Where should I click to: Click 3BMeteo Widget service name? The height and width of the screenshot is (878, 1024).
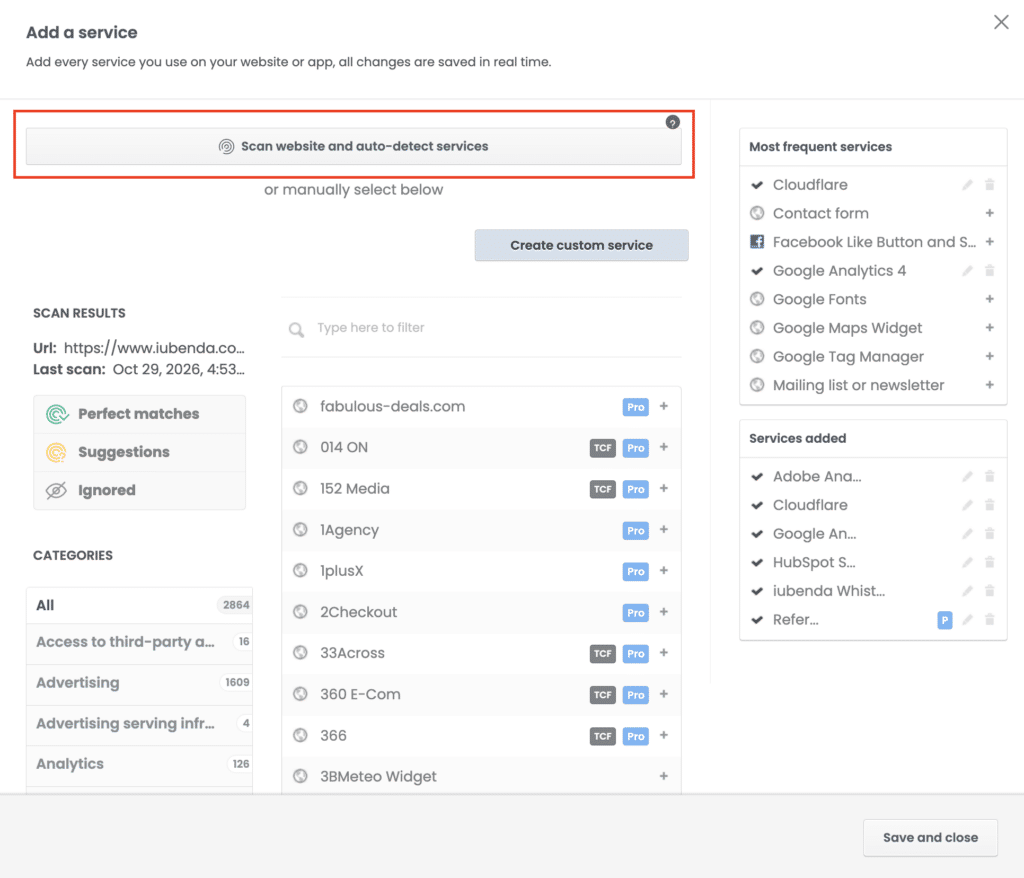[378, 777]
